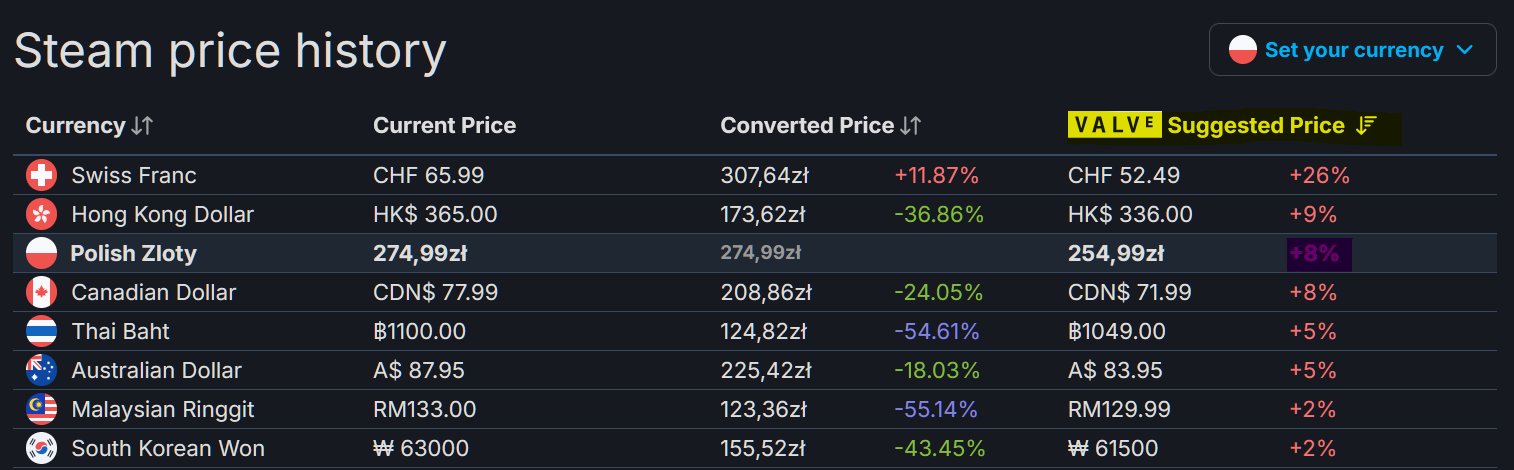Click the Thai Baht flag icon
The height and width of the screenshot is (470, 1514).
tap(41, 332)
